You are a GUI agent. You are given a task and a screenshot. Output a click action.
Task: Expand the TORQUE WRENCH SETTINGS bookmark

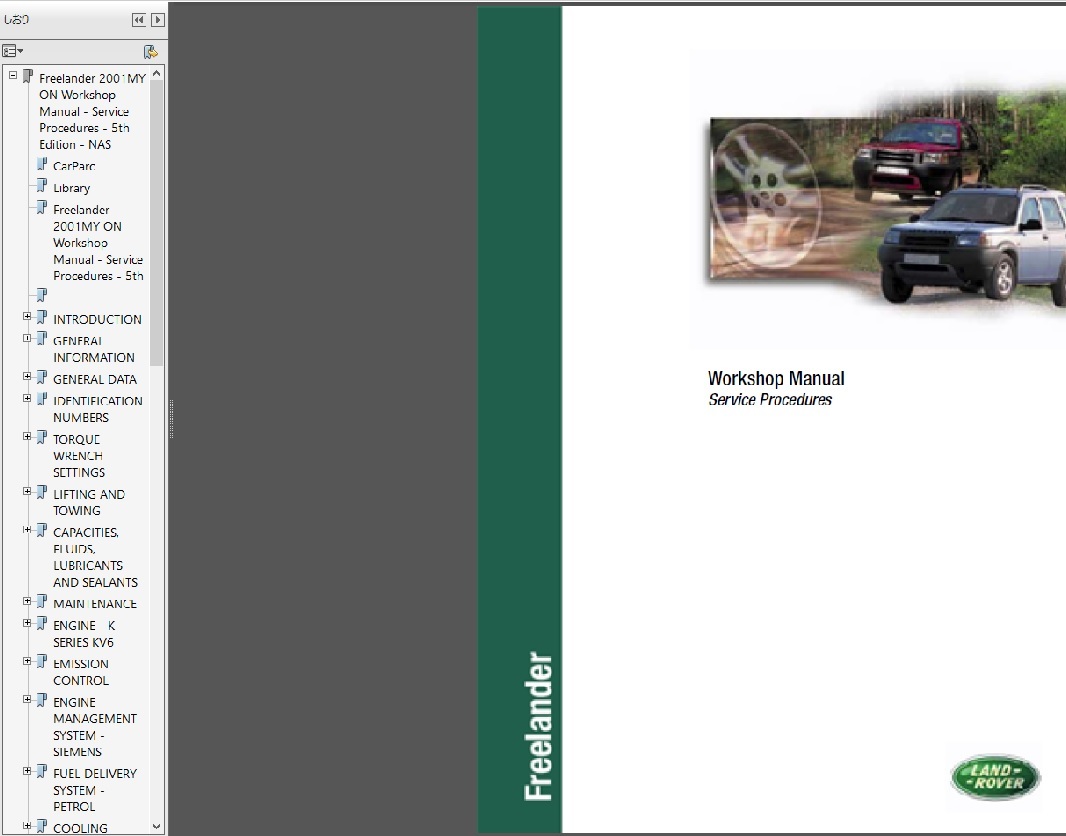[x=27, y=436]
